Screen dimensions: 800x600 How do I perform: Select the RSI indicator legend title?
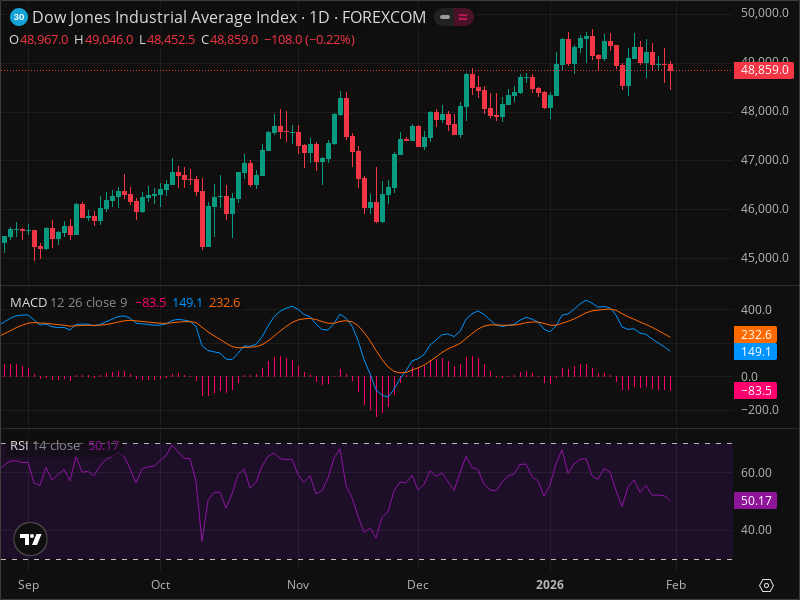pyautogui.click(x=19, y=445)
